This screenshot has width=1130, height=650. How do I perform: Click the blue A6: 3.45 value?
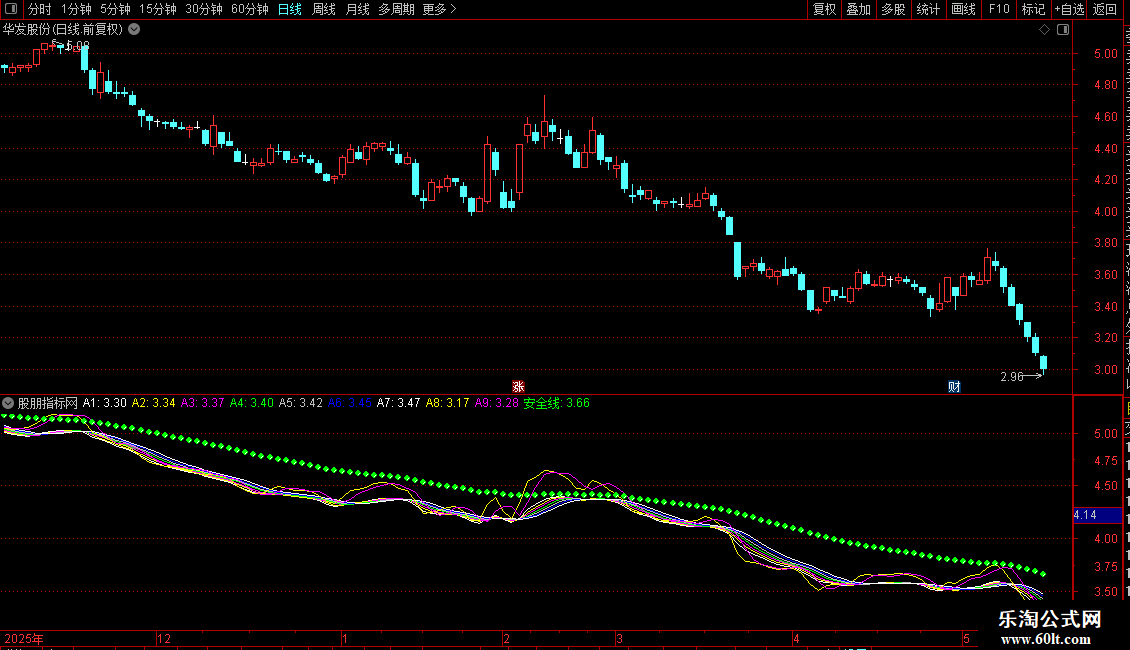pos(350,403)
